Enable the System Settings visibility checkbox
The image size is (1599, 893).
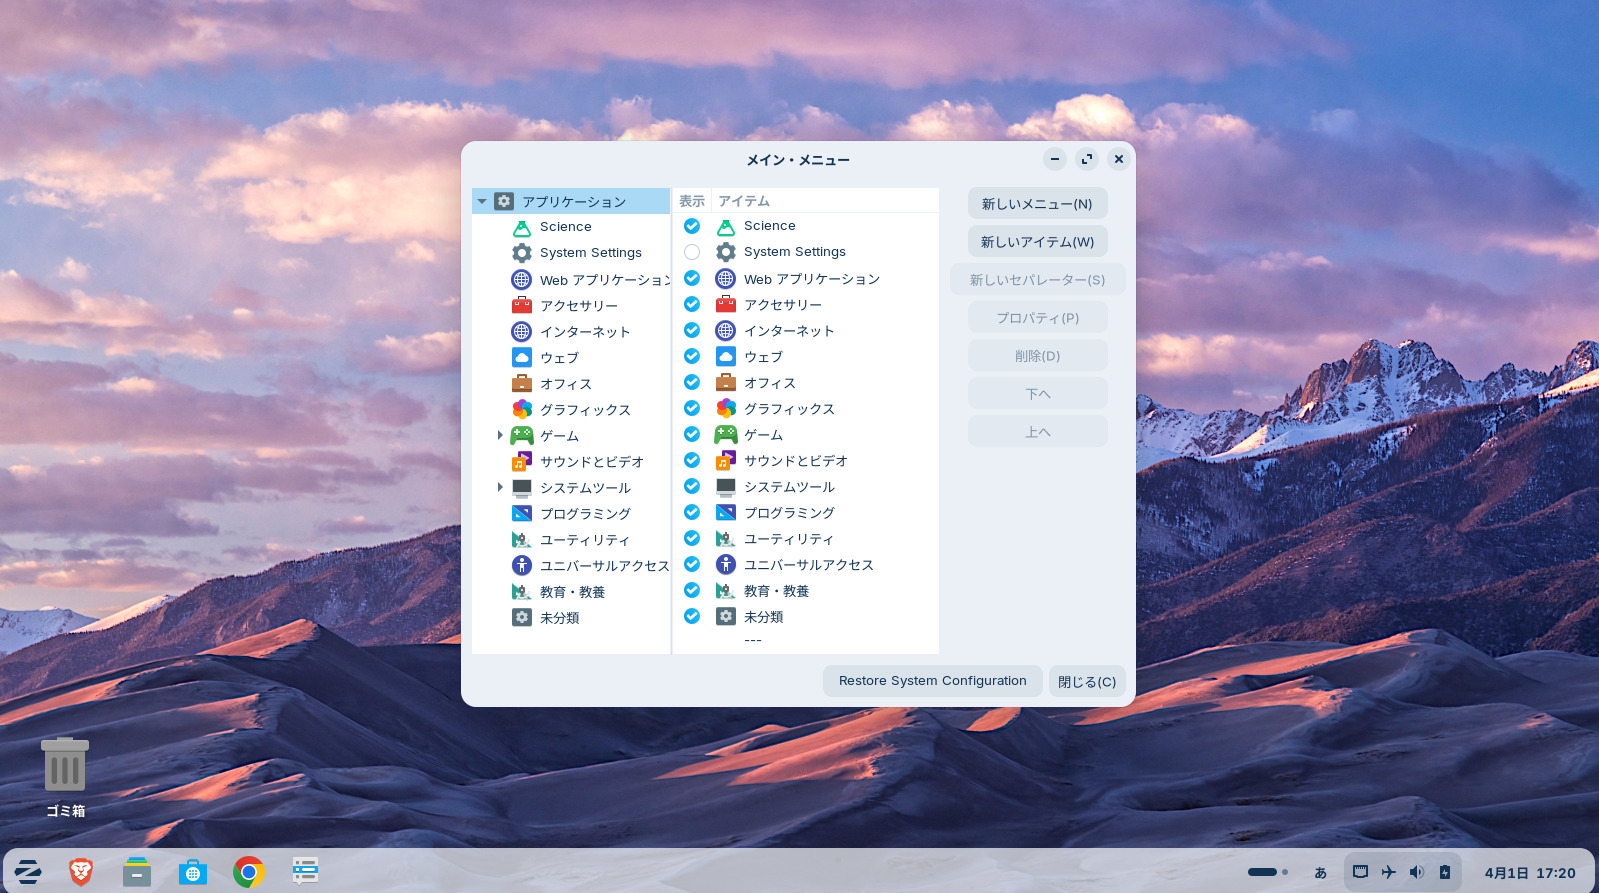(692, 252)
